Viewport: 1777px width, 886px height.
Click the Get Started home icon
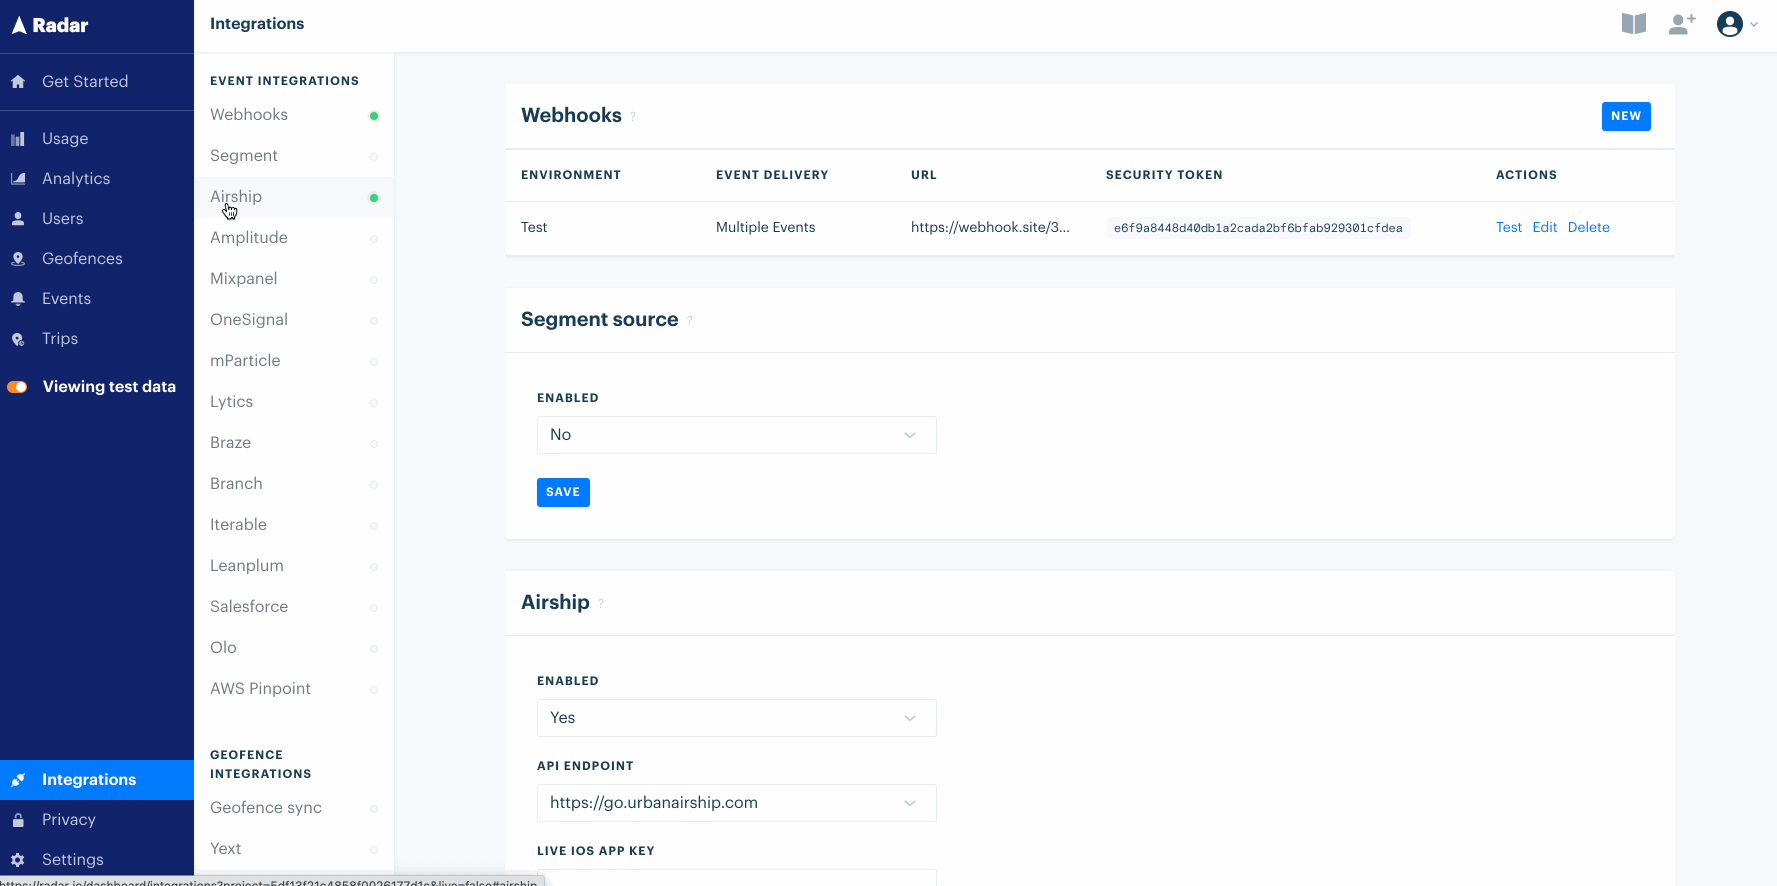18,82
